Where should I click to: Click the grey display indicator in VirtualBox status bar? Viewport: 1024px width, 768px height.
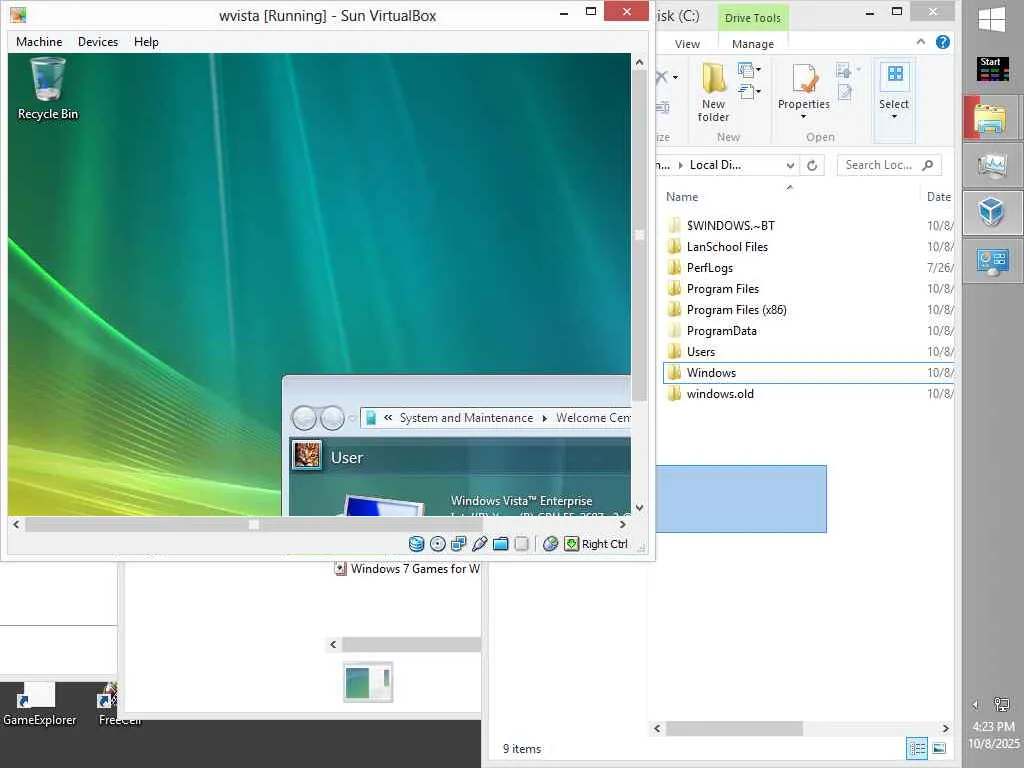click(x=521, y=543)
